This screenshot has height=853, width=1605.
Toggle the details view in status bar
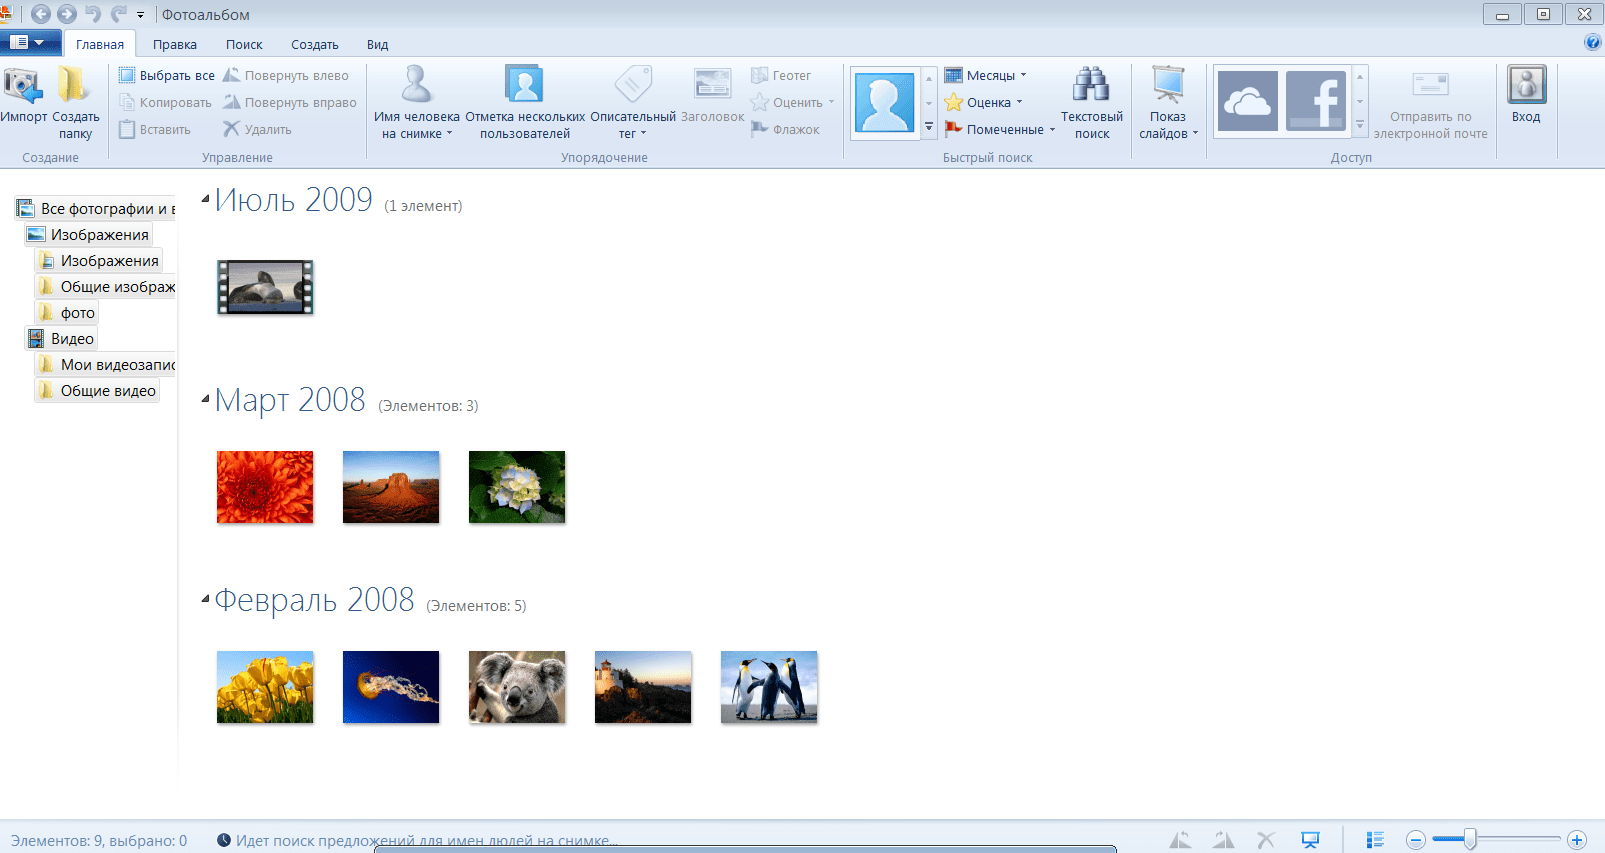(x=1376, y=840)
